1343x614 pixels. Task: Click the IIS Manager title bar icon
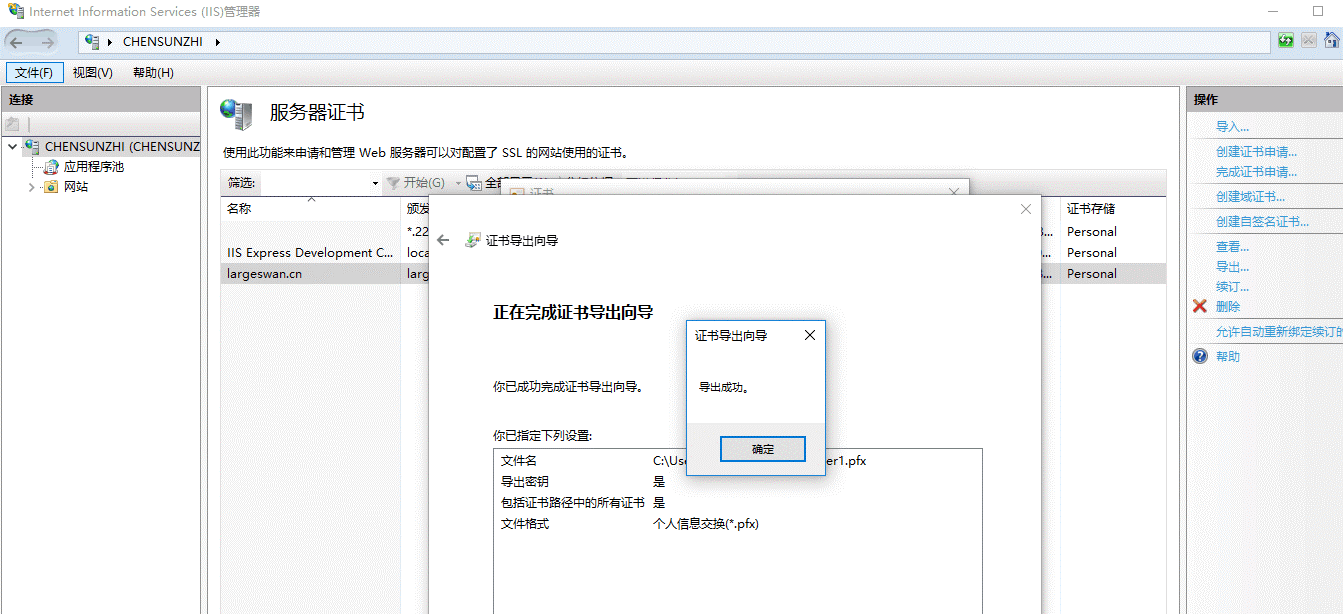(x=16, y=11)
